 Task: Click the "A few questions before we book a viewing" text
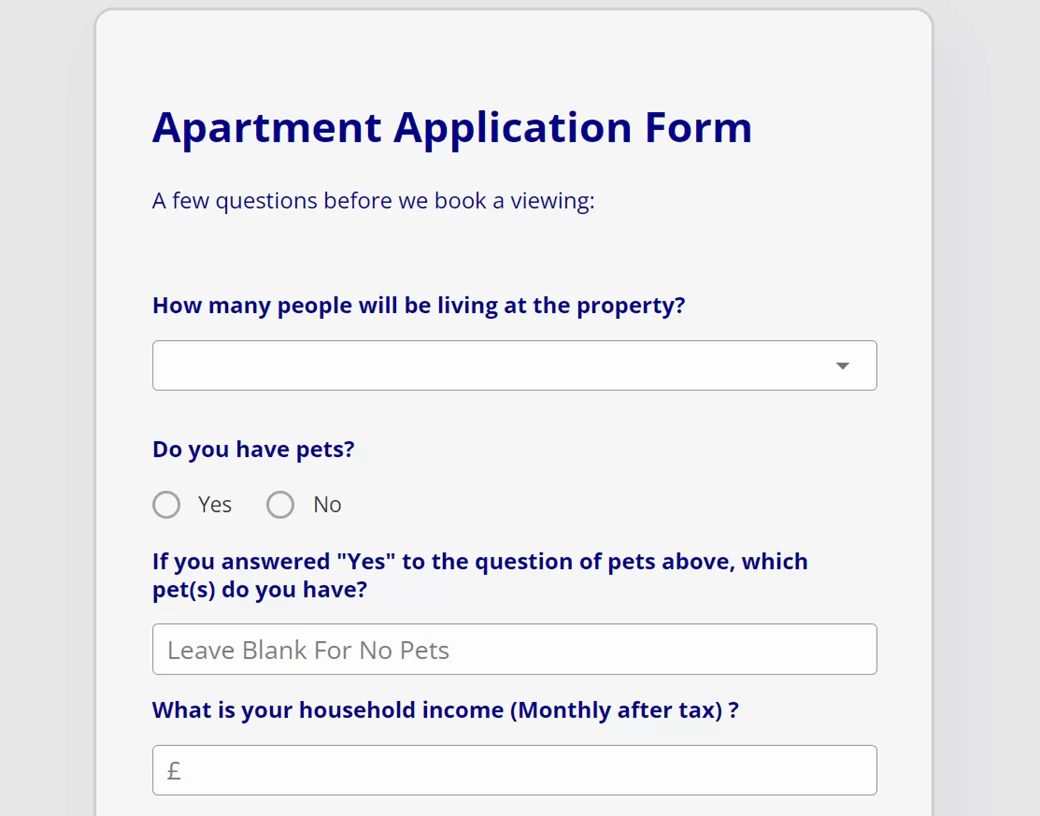(373, 201)
